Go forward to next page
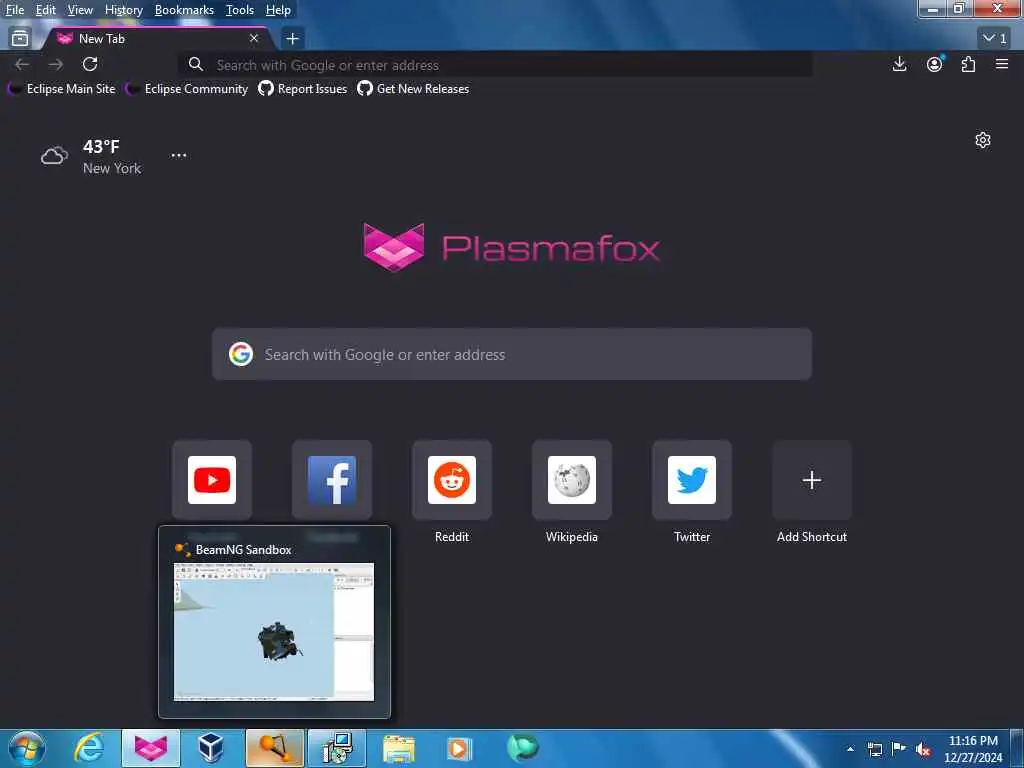This screenshot has width=1024, height=768. click(x=56, y=64)
